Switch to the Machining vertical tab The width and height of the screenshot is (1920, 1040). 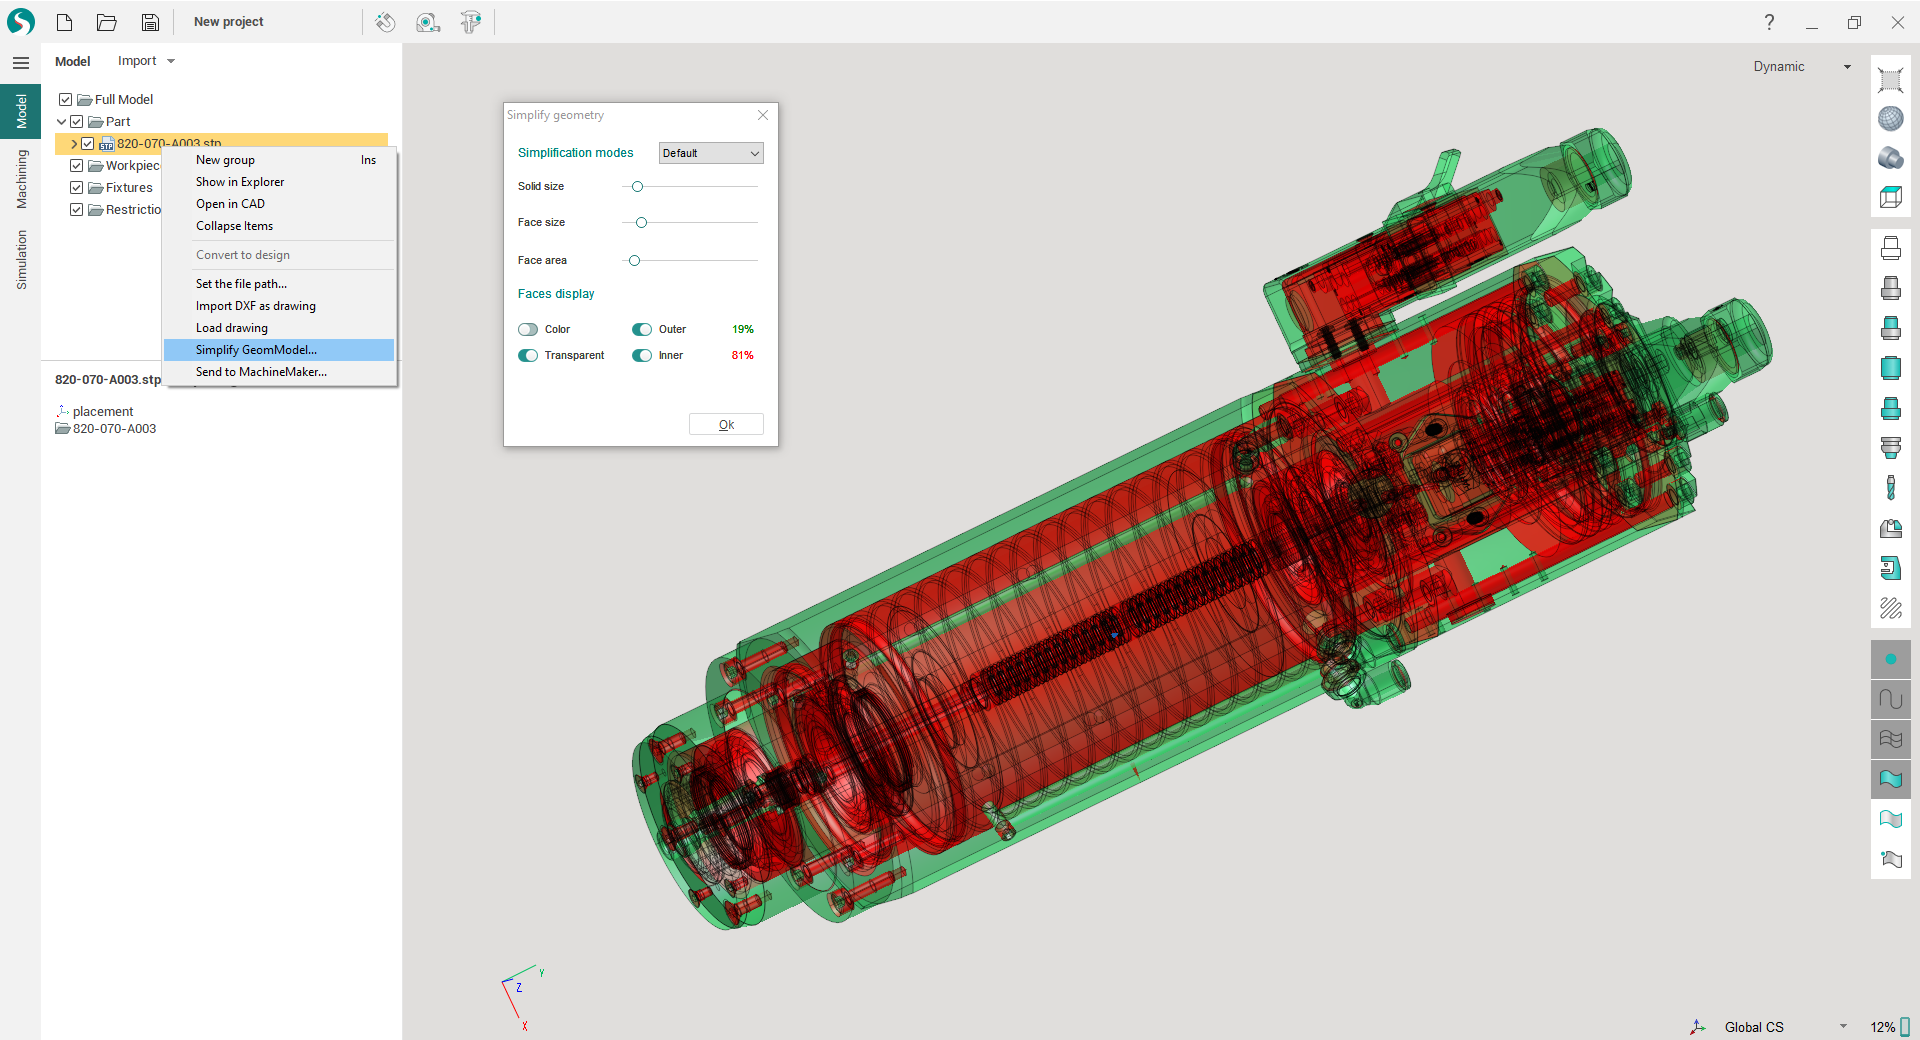21,179
